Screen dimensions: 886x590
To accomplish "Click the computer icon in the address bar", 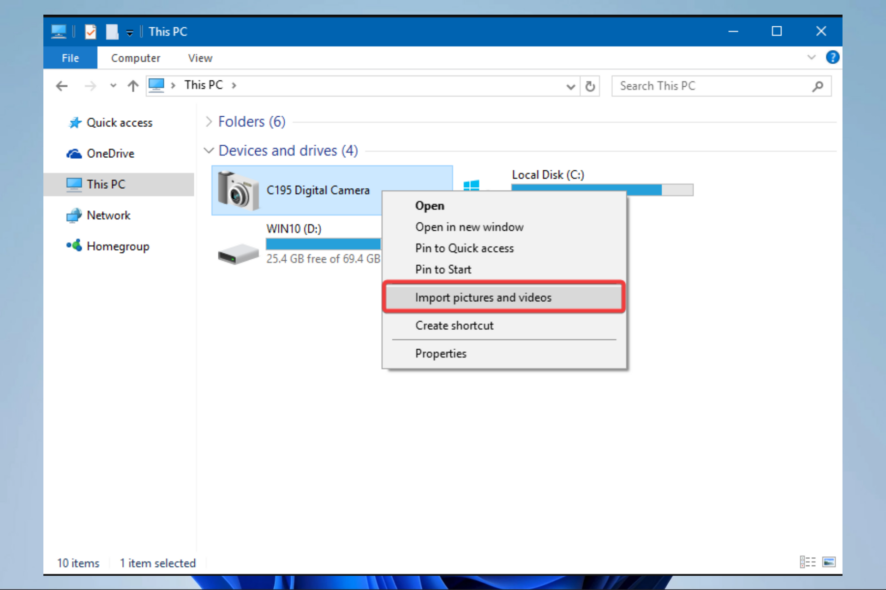I will pyautogui.click(x=157, y=85).
